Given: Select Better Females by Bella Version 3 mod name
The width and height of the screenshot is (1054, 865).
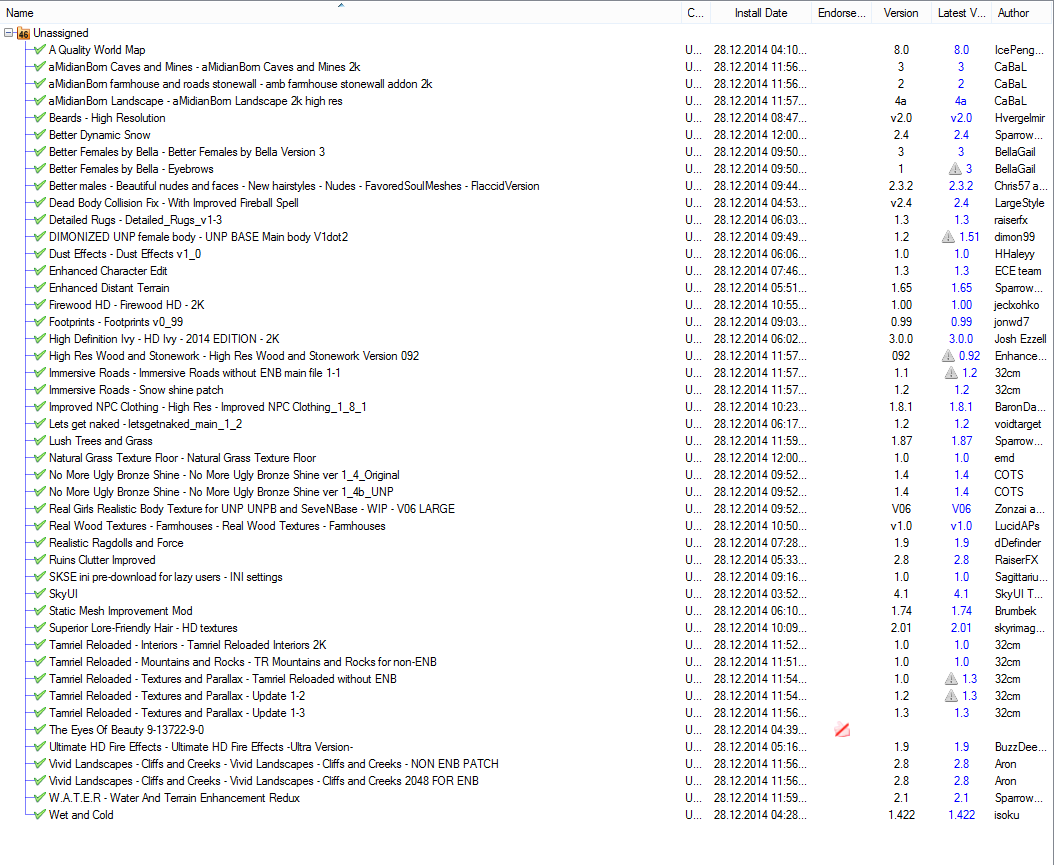Looking at the screenshot, I should click(187, 152).
